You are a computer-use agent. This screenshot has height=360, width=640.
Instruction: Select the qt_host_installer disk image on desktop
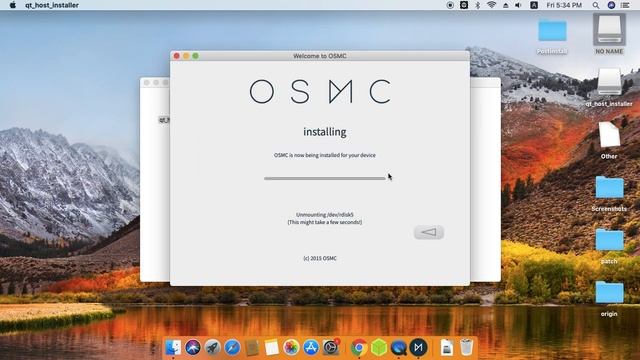(x=609, y=87)
